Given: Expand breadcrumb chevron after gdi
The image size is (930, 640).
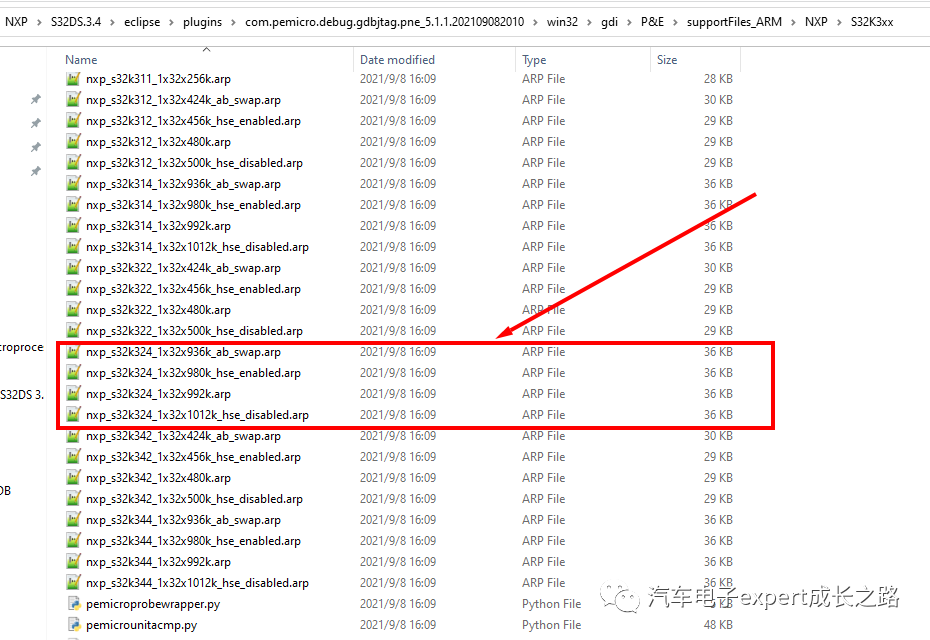Looking at the screenshot, I should pyautogui.click(x=629, y=23).
